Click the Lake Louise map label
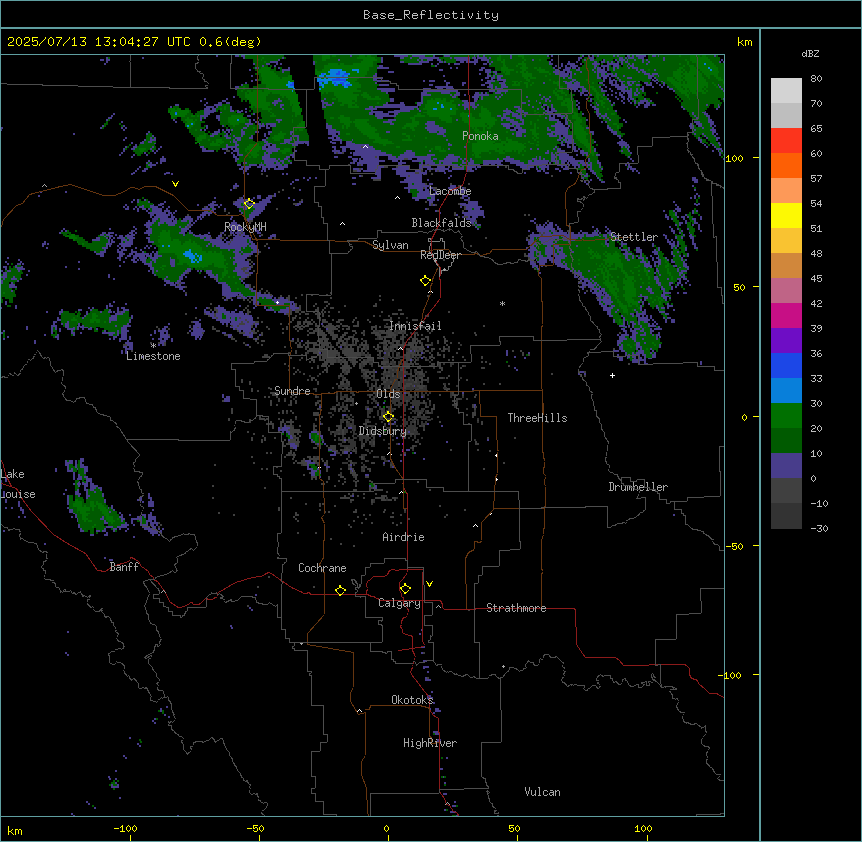Viewport: 862px width, 842px height. [18, 484]
